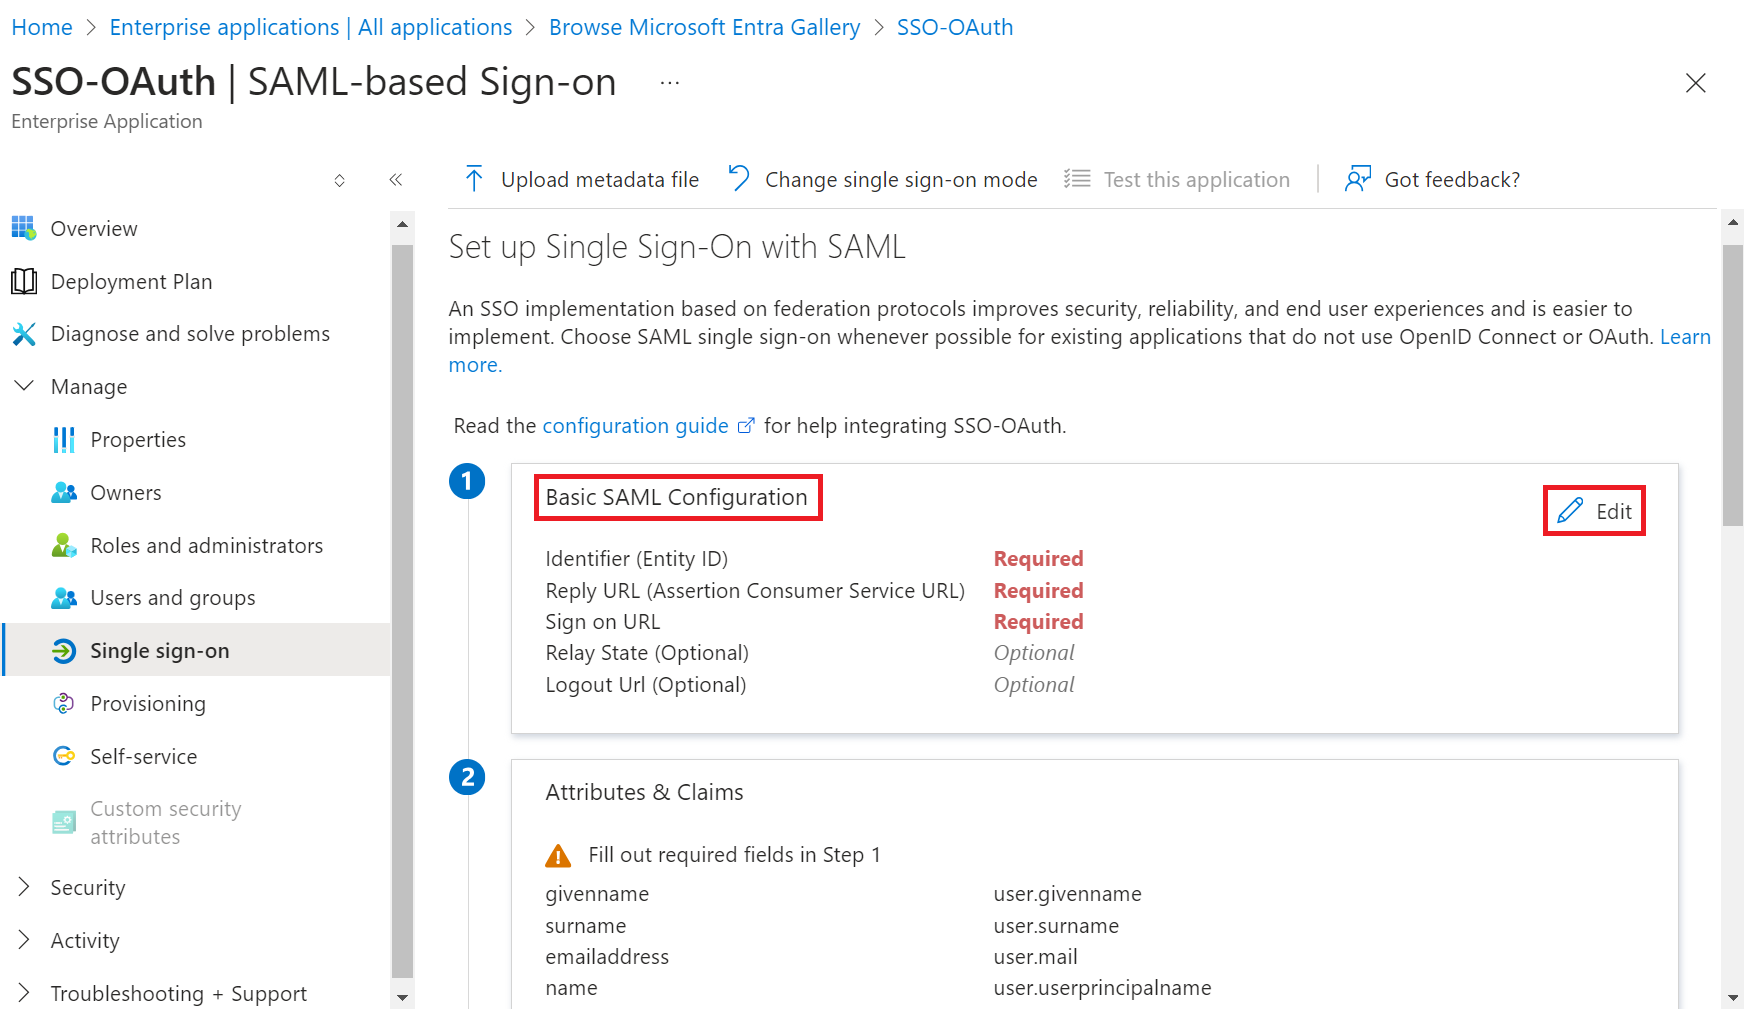Viewport: 1744px width, 1009px height.
Task: Expand the Security section
Action: click(24, 888)
